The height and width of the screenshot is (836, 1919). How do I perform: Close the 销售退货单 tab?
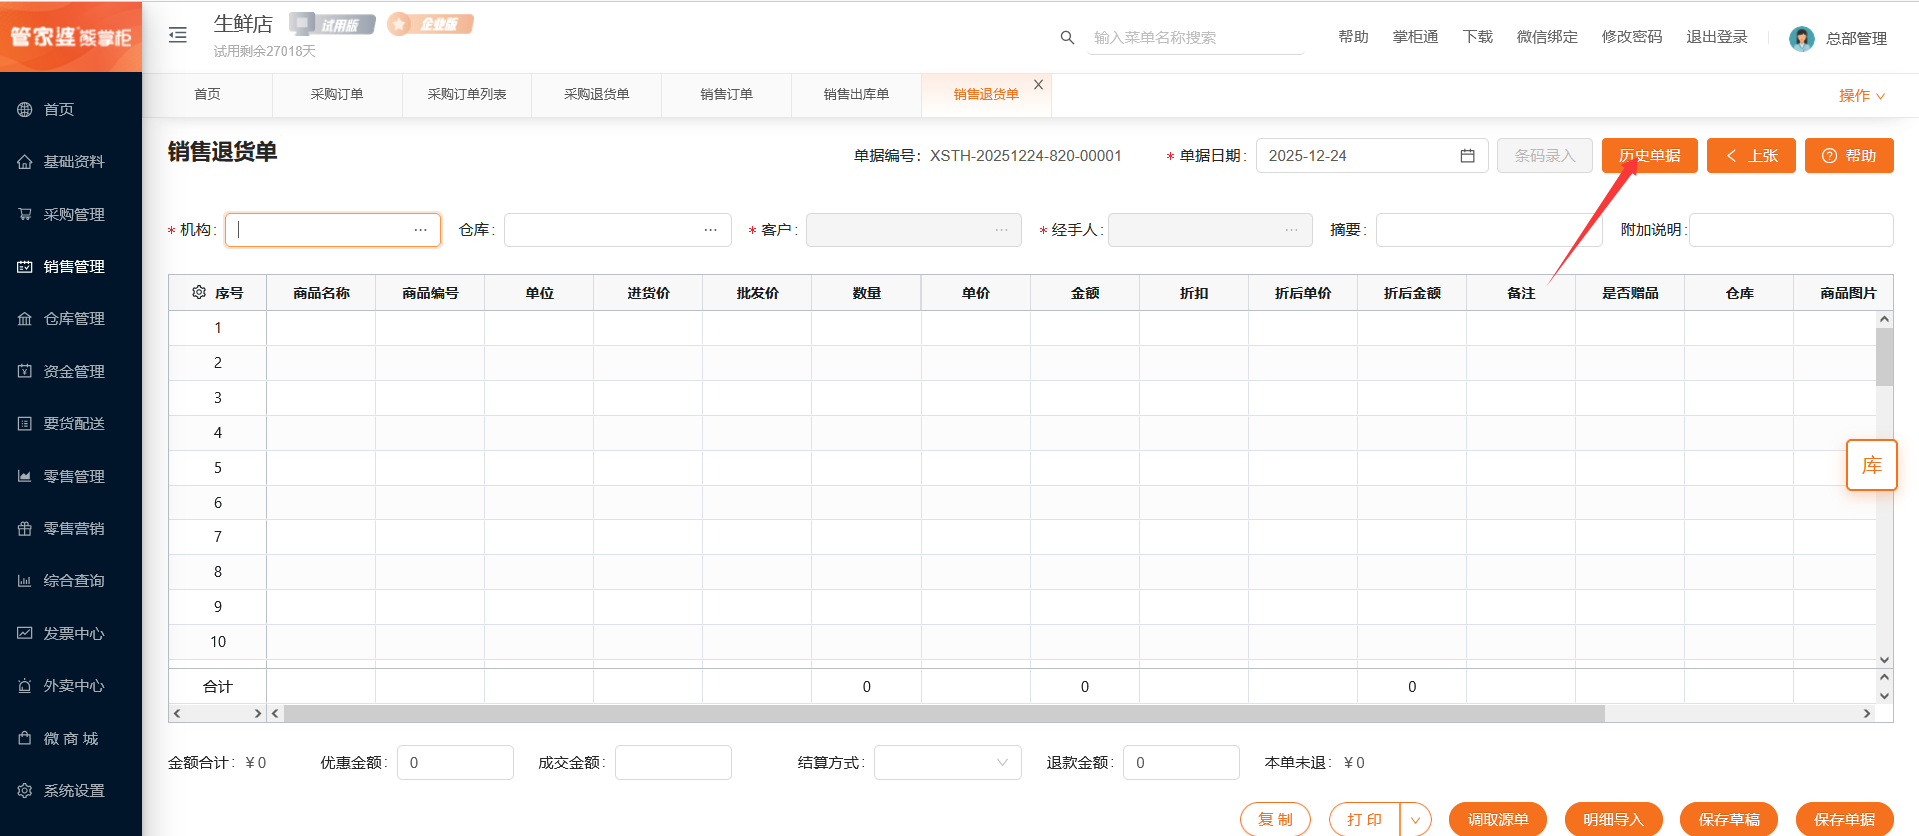[1038, 85]
